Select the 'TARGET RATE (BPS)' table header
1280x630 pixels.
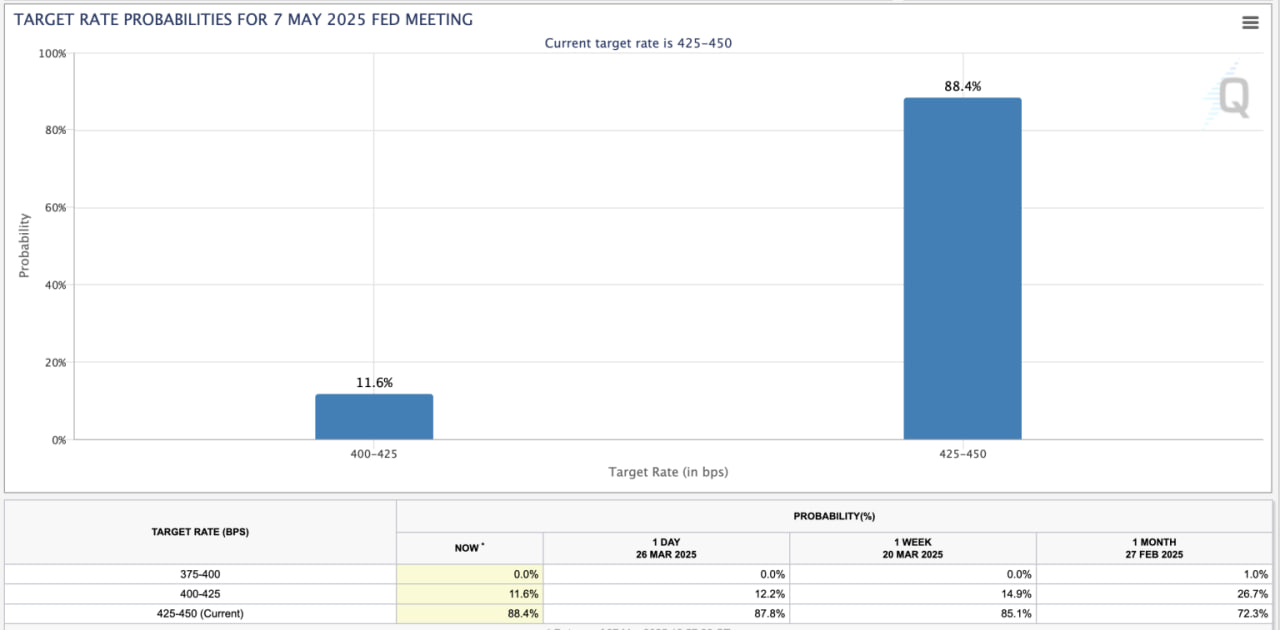tap(200, 532)
